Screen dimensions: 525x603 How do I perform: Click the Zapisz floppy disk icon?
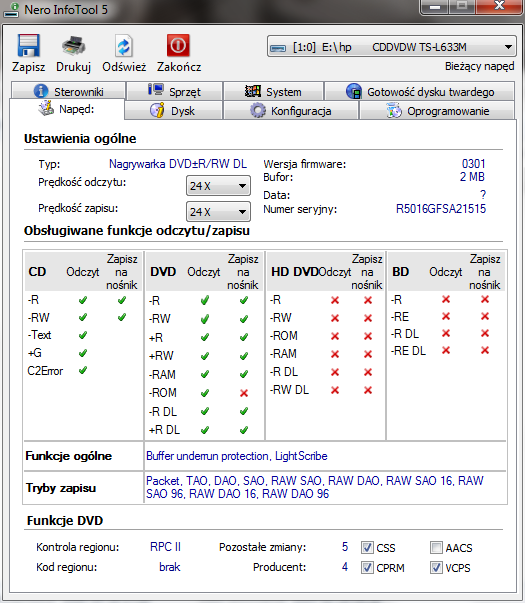28,46
